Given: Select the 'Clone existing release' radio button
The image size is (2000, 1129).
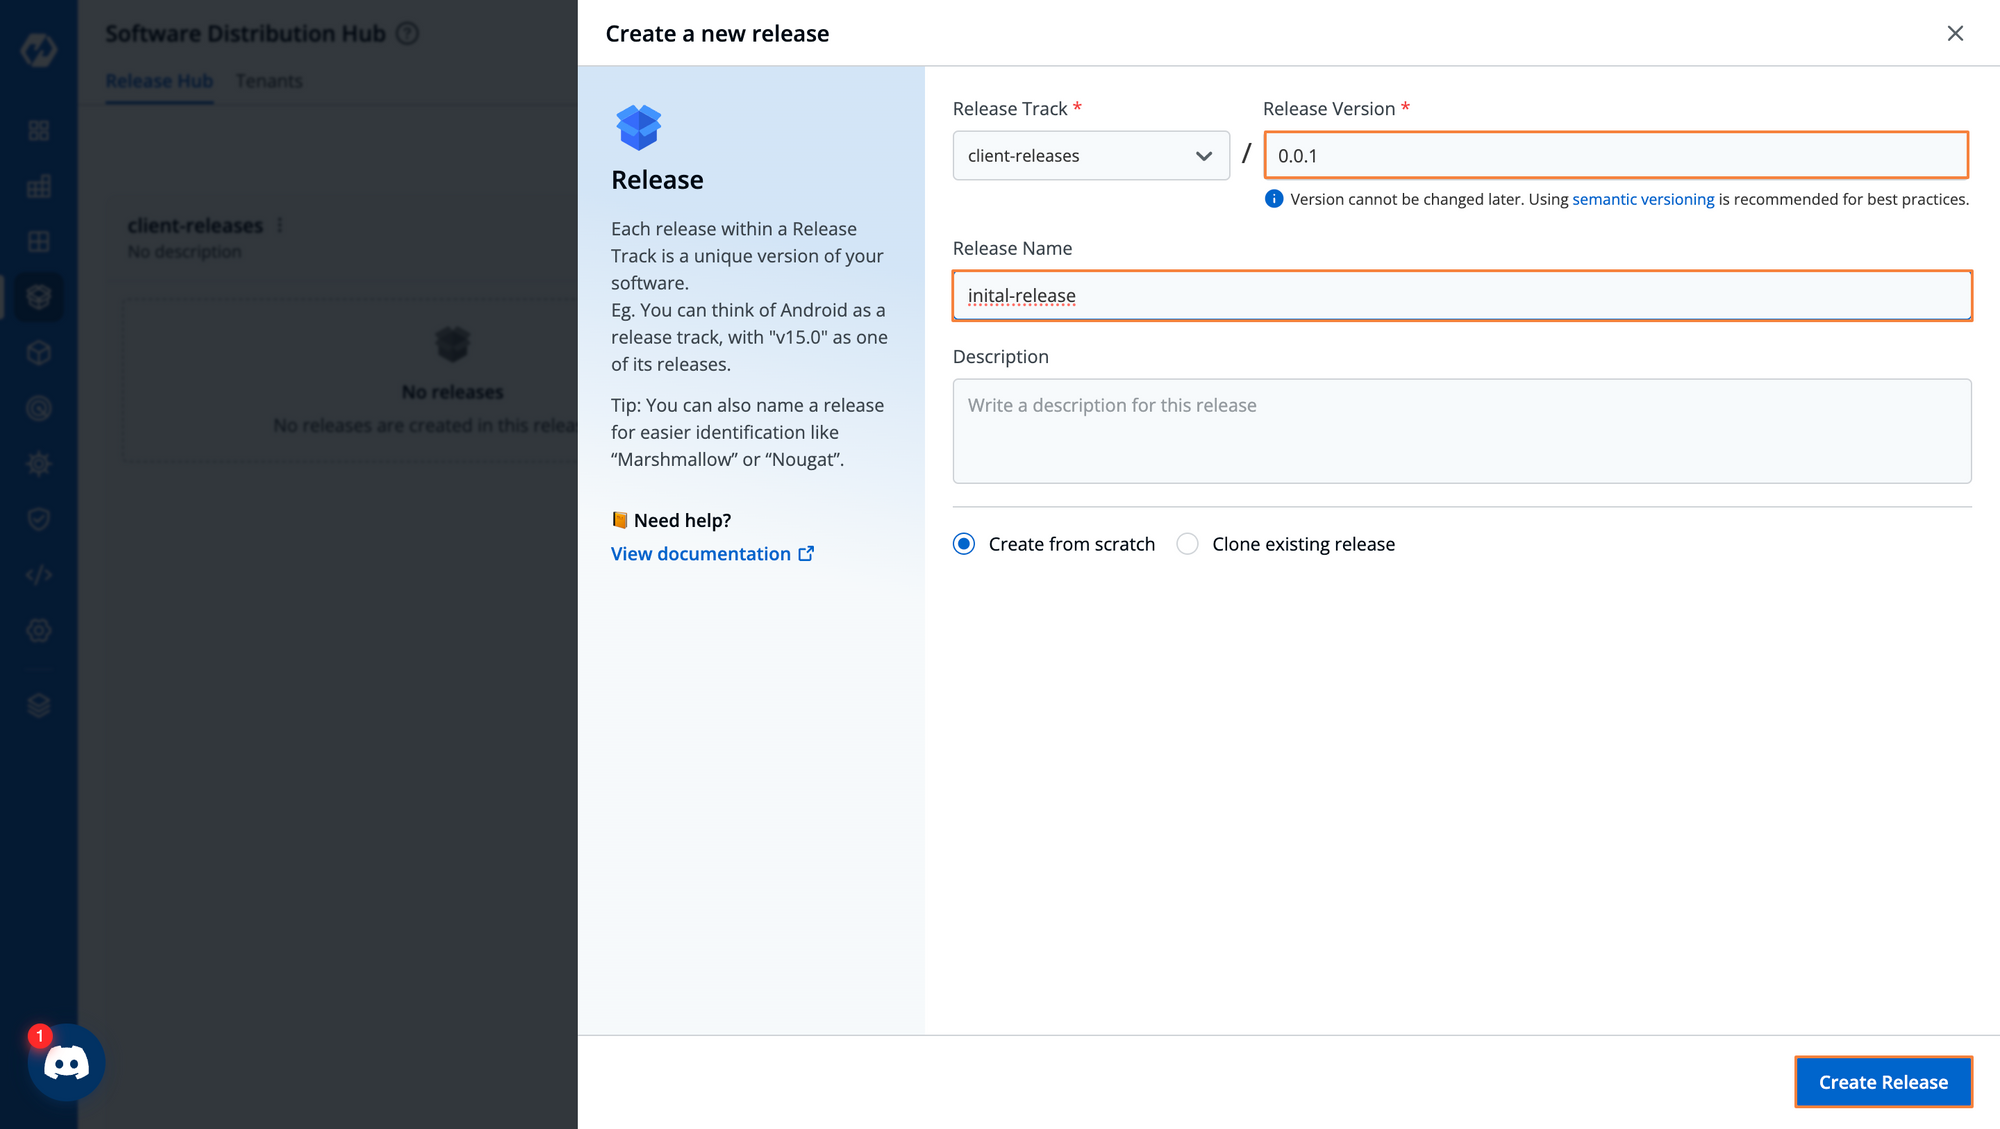Looking at the screenshot, I should point(1185,543).
